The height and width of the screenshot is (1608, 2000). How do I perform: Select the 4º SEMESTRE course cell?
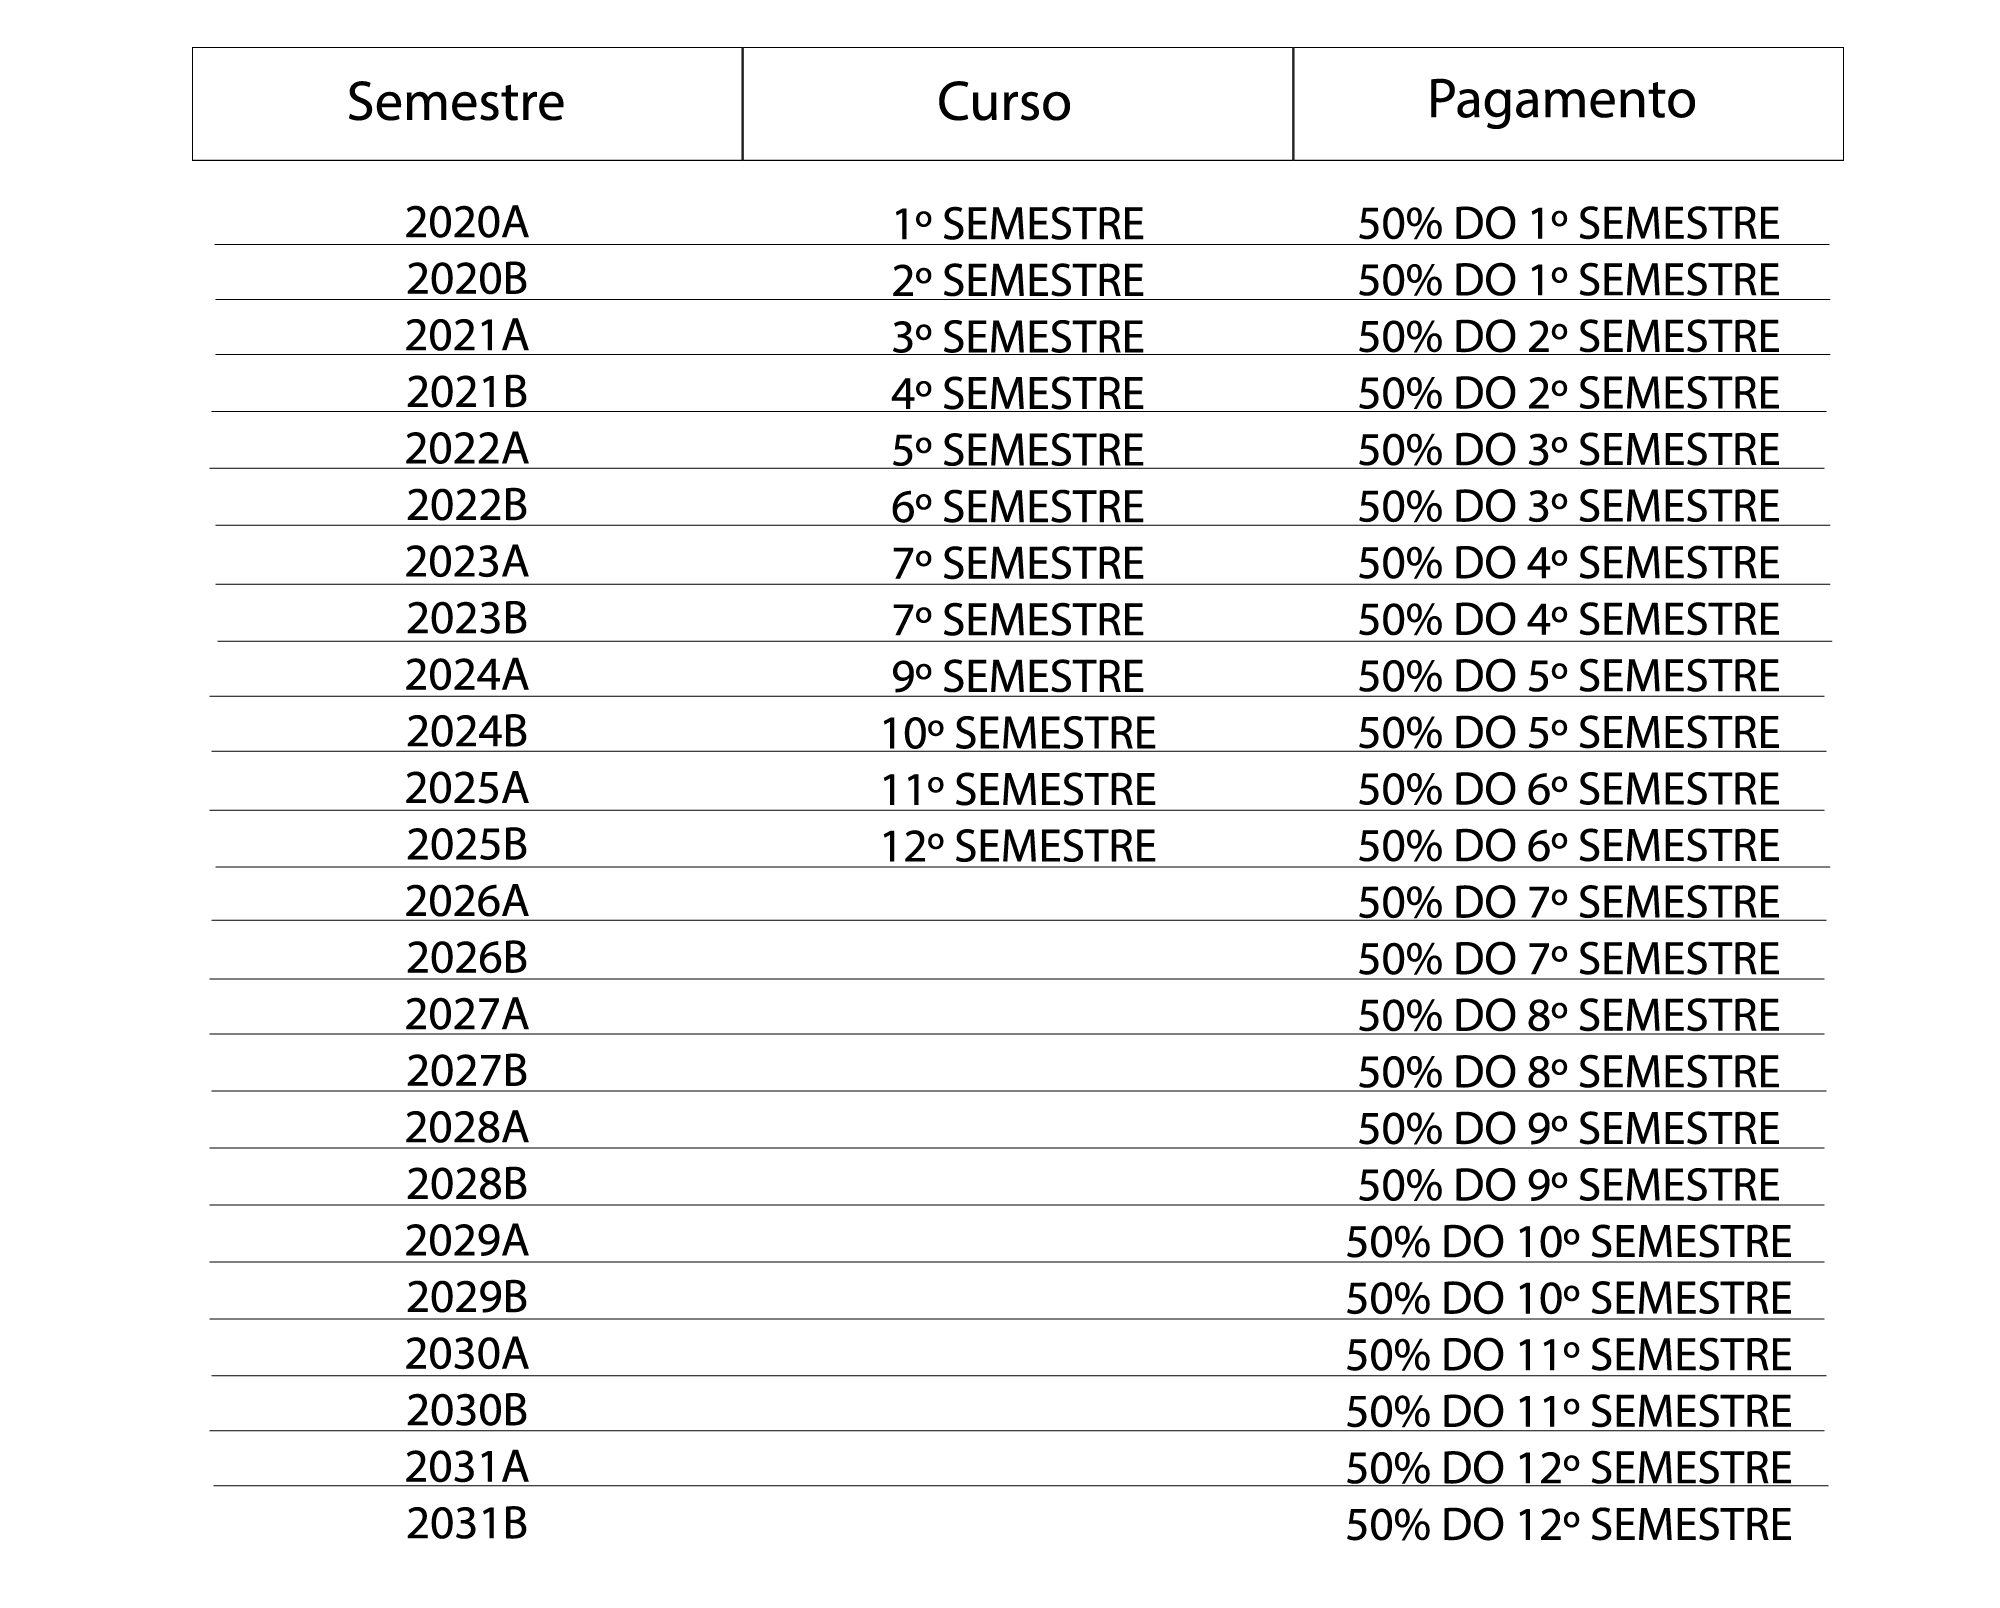tap(1018, 394)
